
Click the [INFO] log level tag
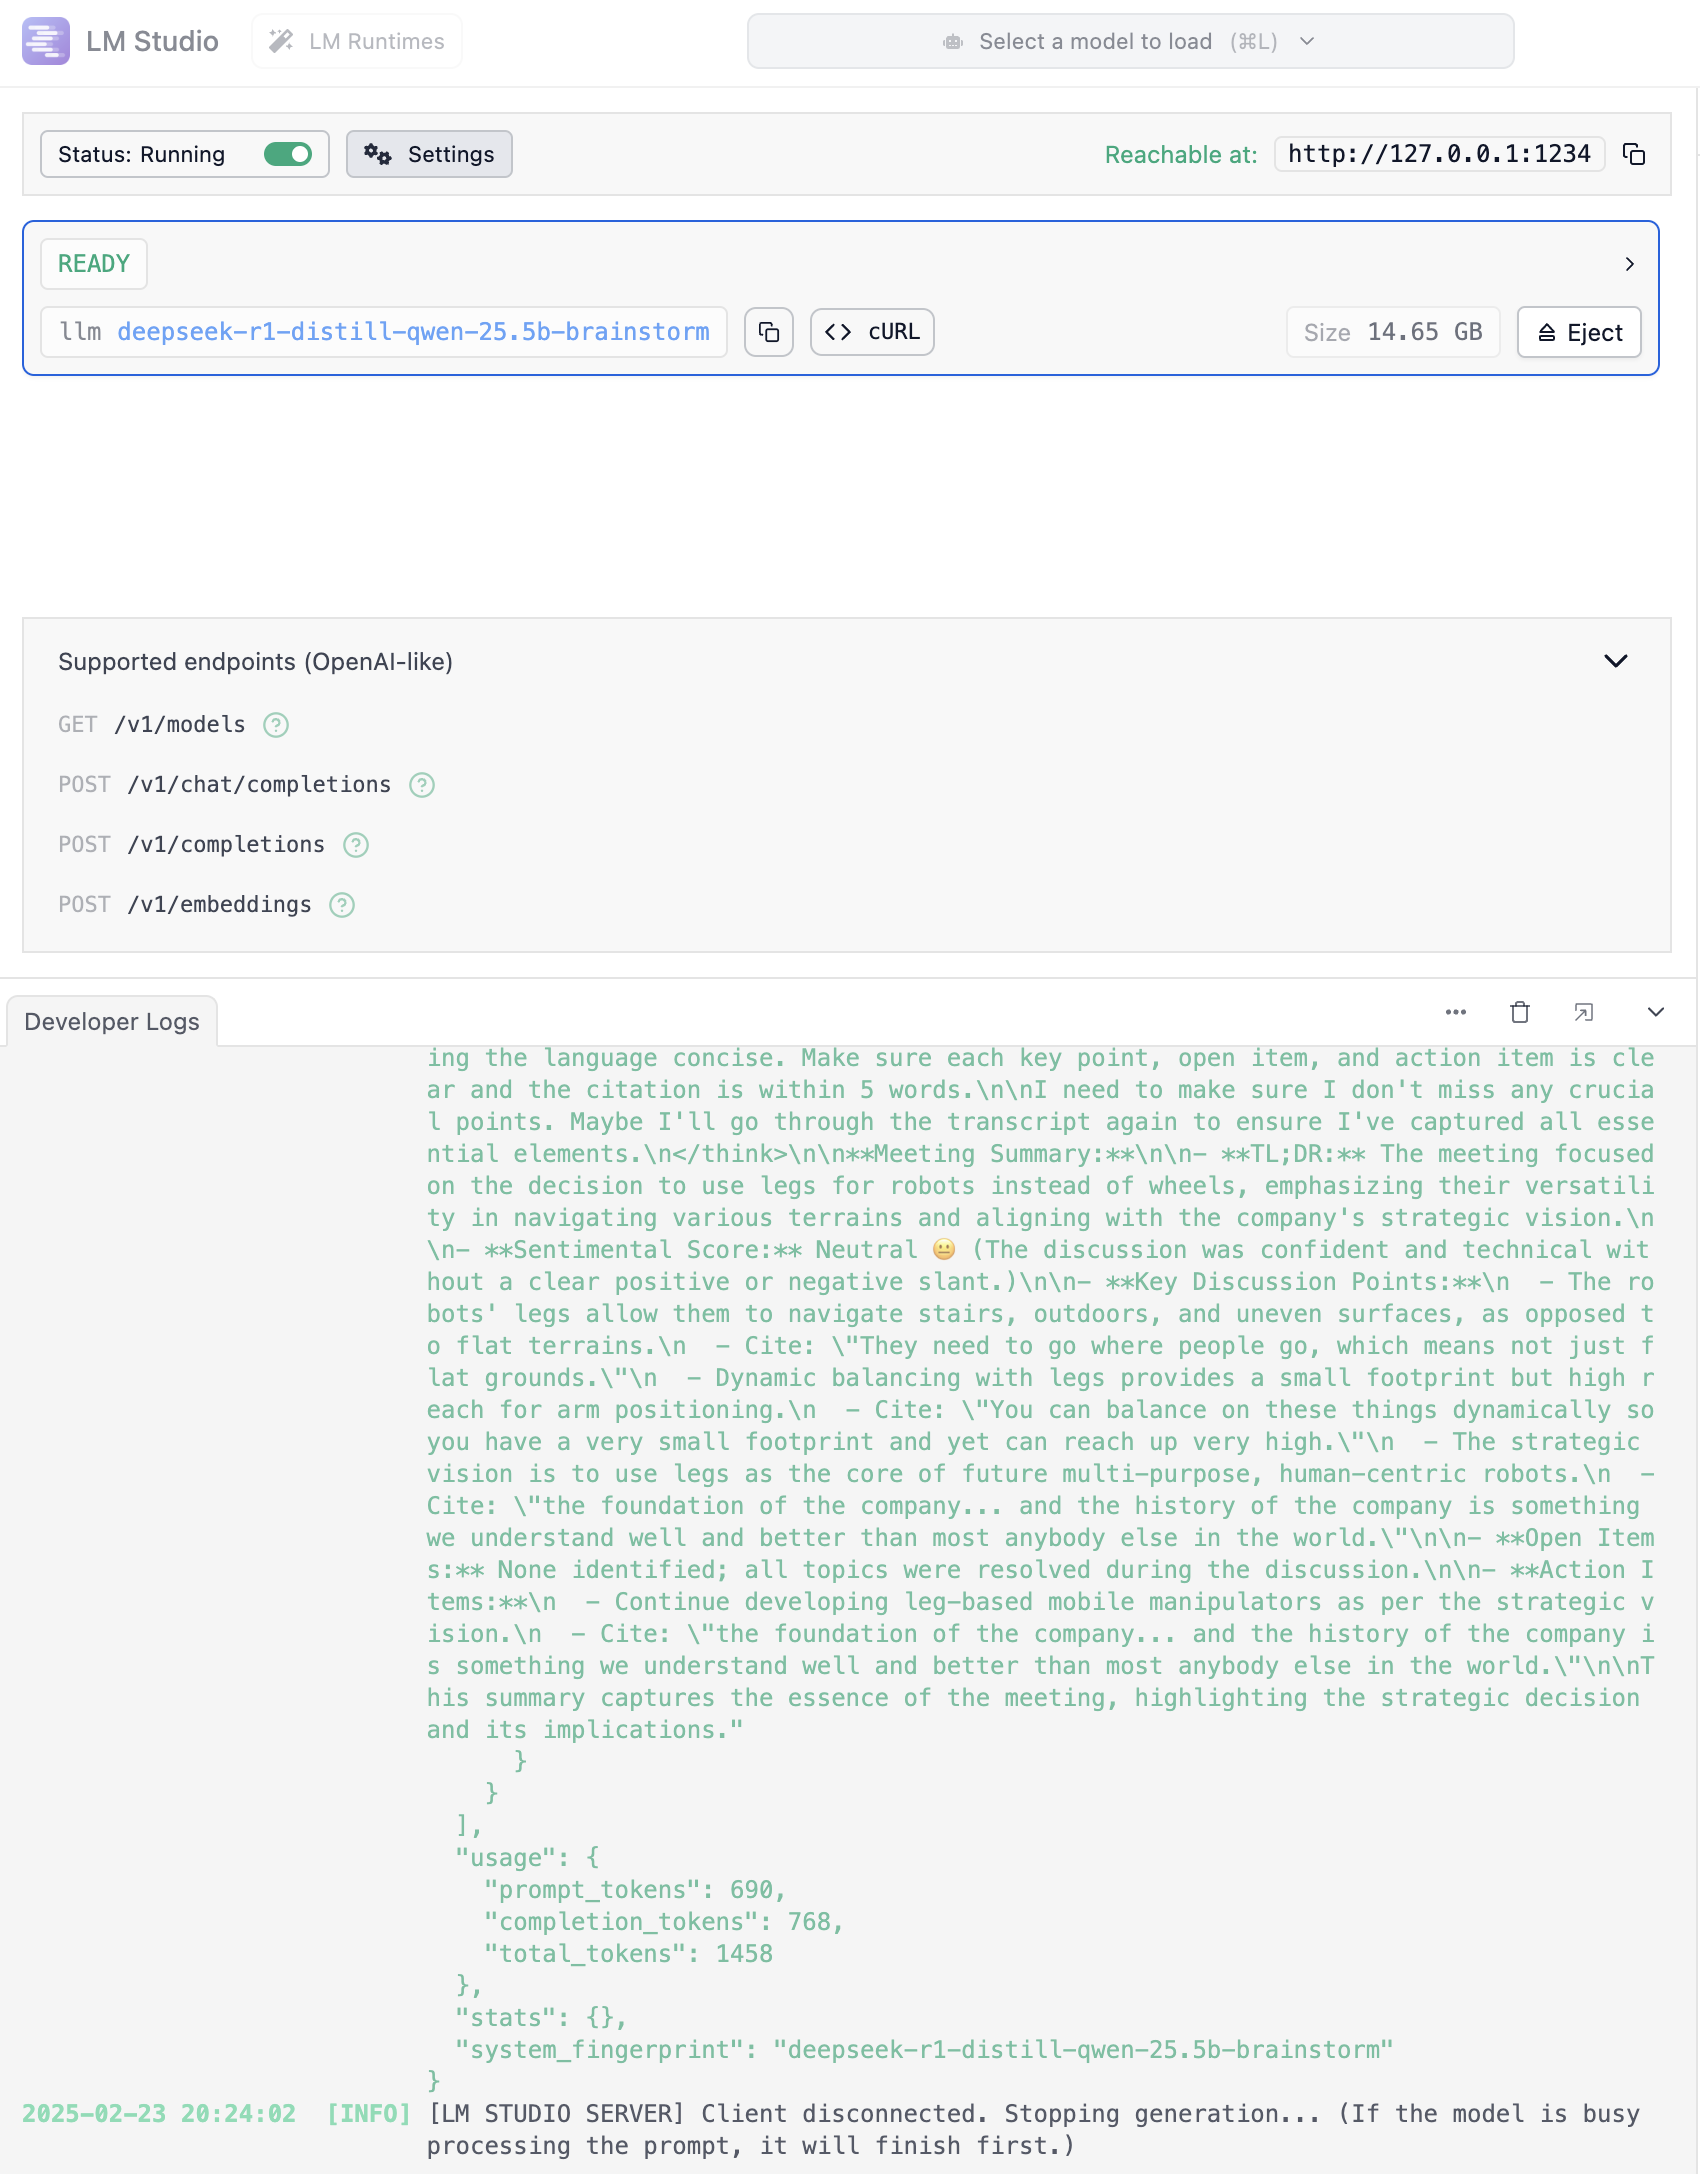click(369, 2114)
